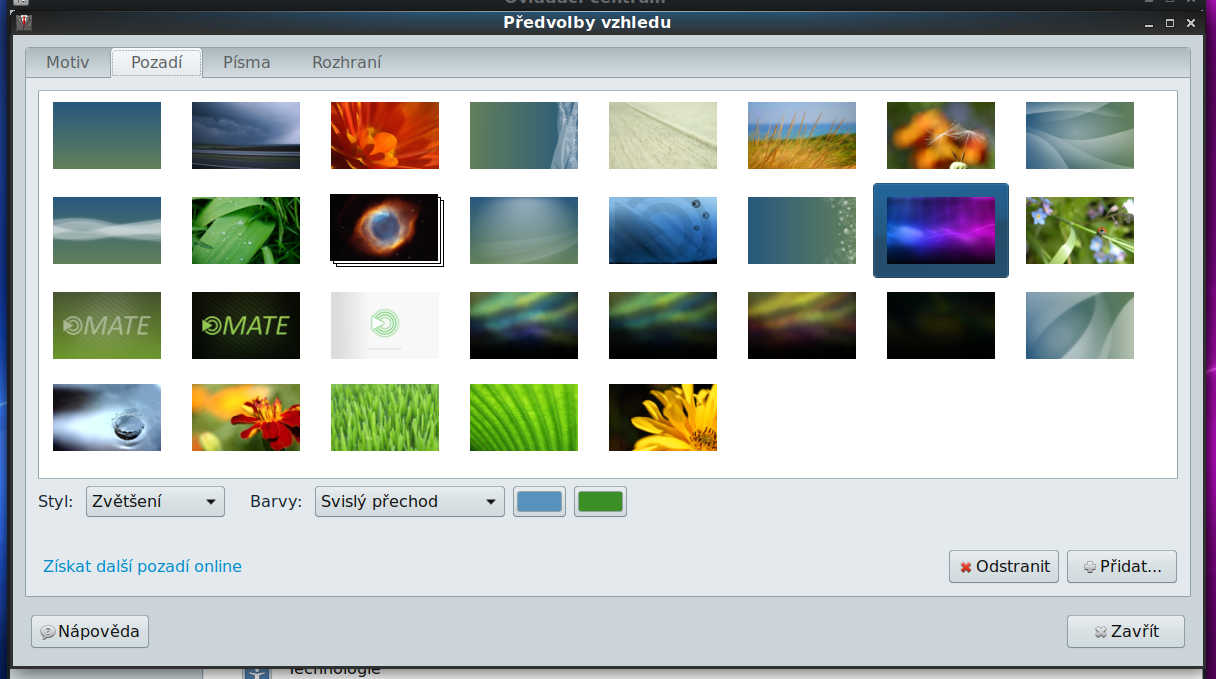Choose the blue flowers with ladybug wallpaper
This screenshot has height=679, width=1216.
pyautogui.click(x=1080, y=230)
